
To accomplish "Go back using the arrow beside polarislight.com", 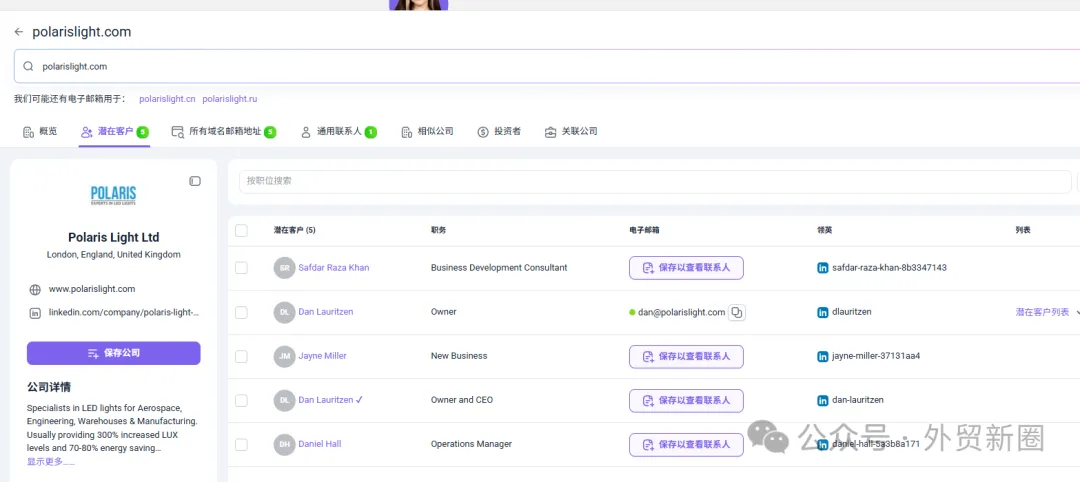I will [x=19, y=32].
